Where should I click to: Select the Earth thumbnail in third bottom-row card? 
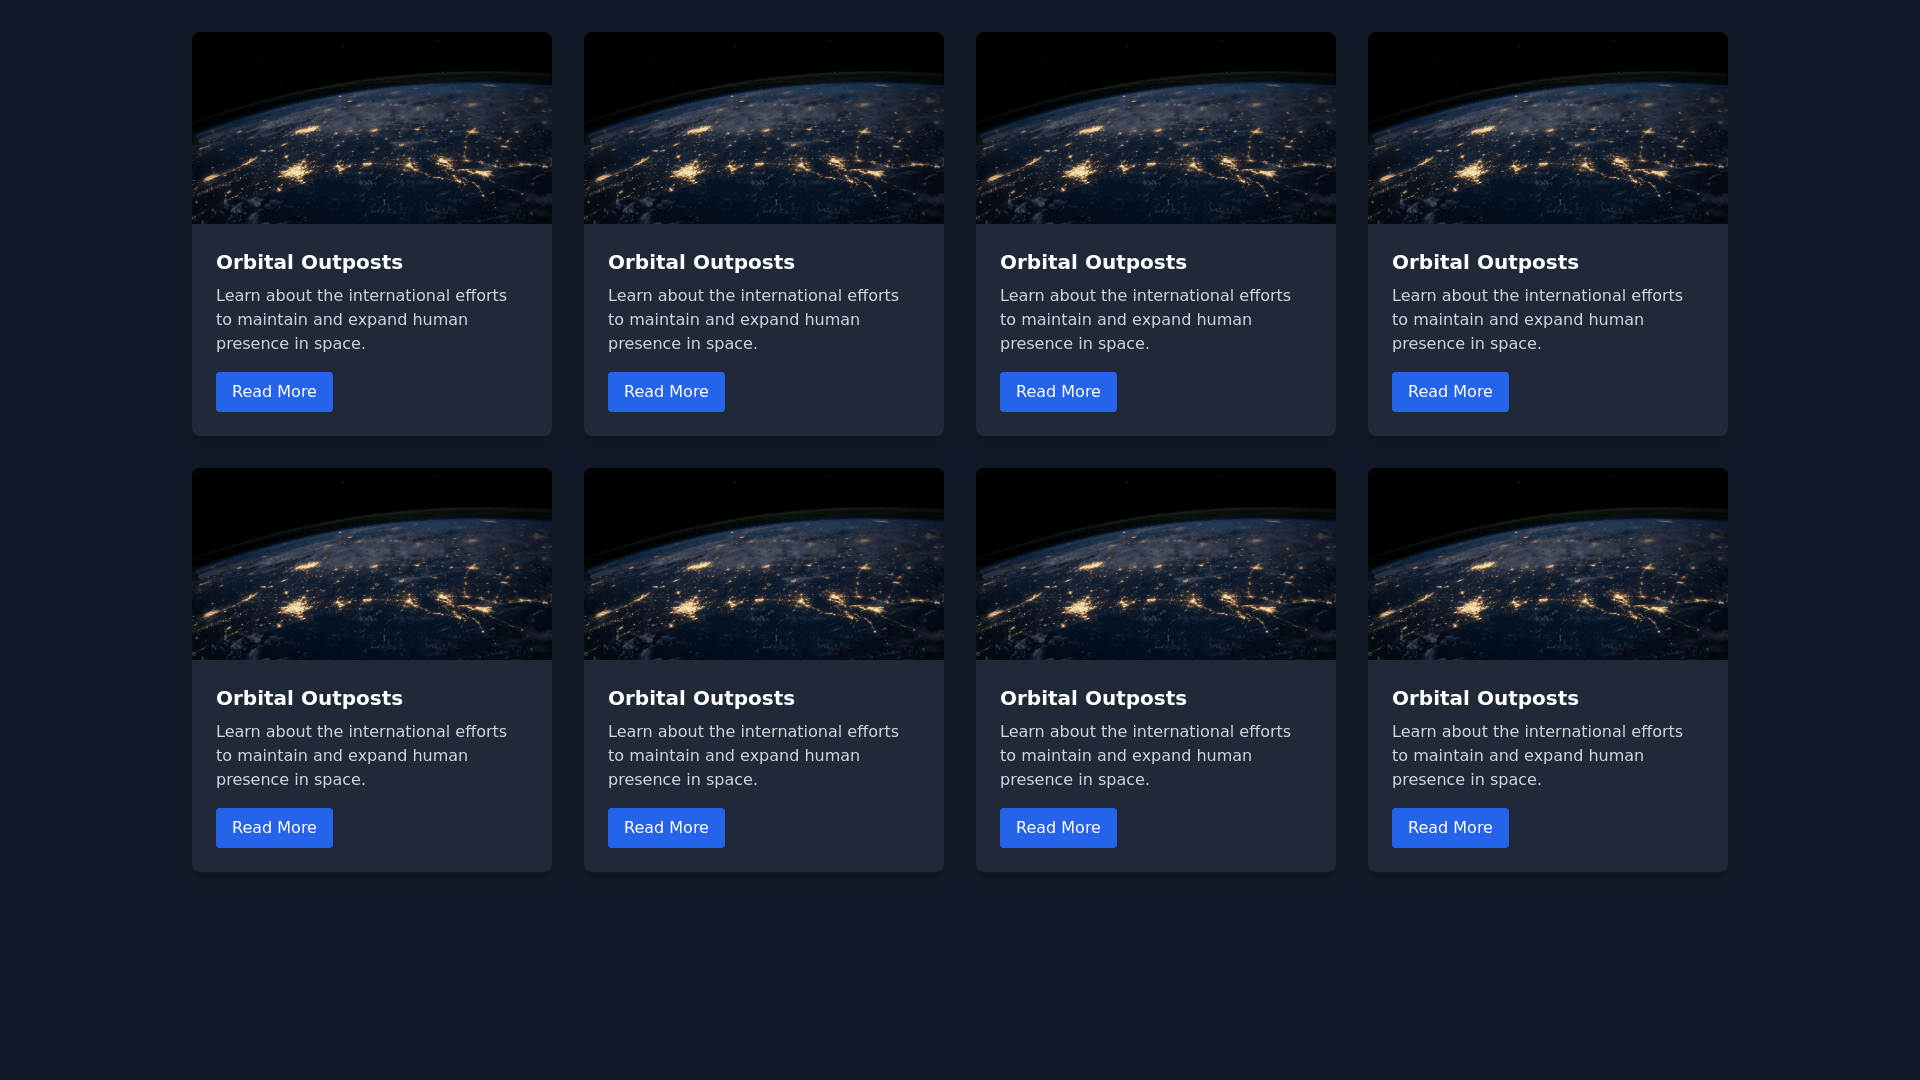coord(1156,564)
